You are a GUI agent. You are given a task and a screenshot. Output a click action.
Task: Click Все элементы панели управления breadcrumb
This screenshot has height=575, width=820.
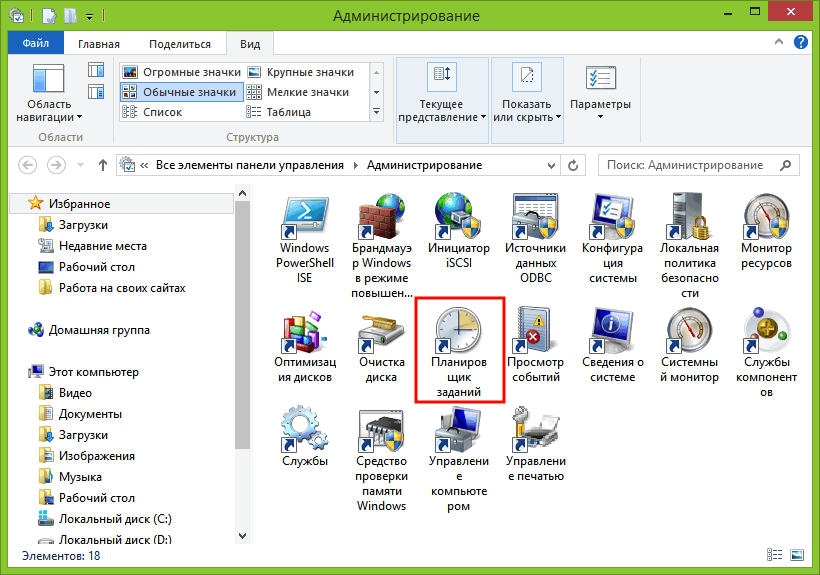[x=249, y=166]
